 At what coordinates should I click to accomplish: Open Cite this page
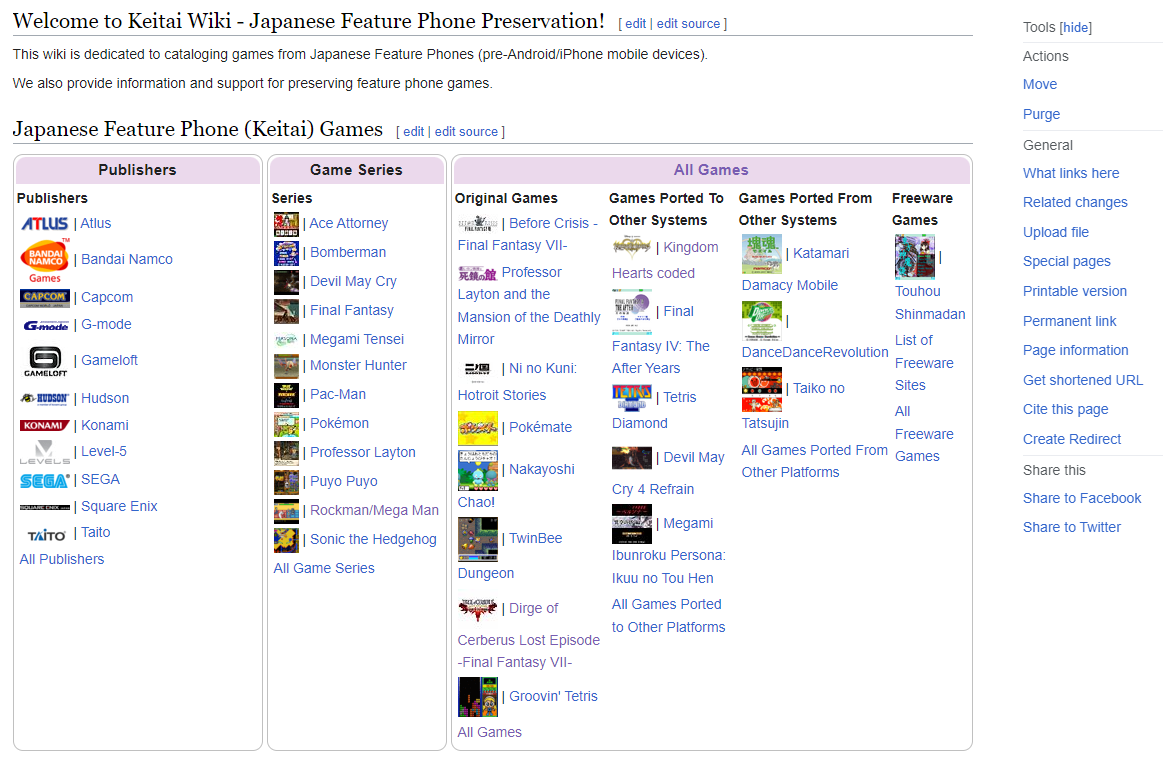pos(1065,410)
